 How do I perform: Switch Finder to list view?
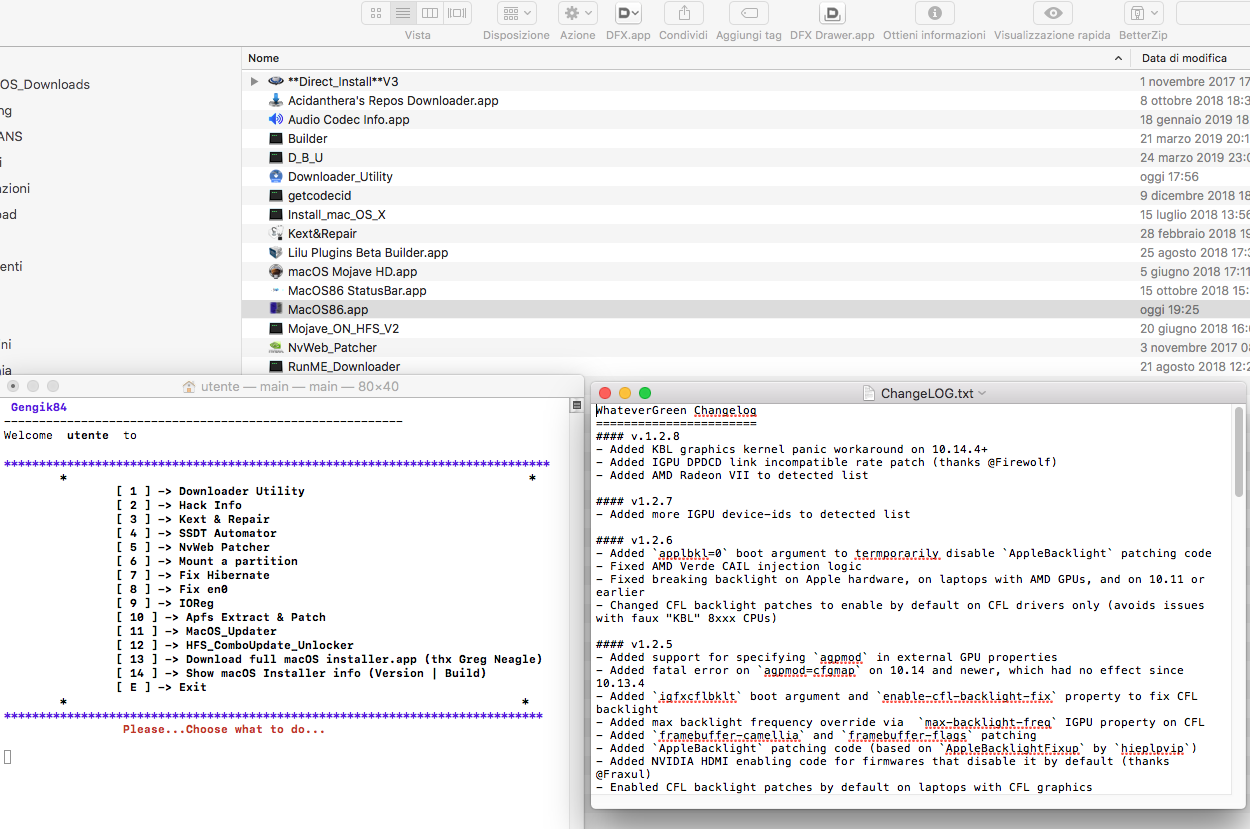point(403,13)
